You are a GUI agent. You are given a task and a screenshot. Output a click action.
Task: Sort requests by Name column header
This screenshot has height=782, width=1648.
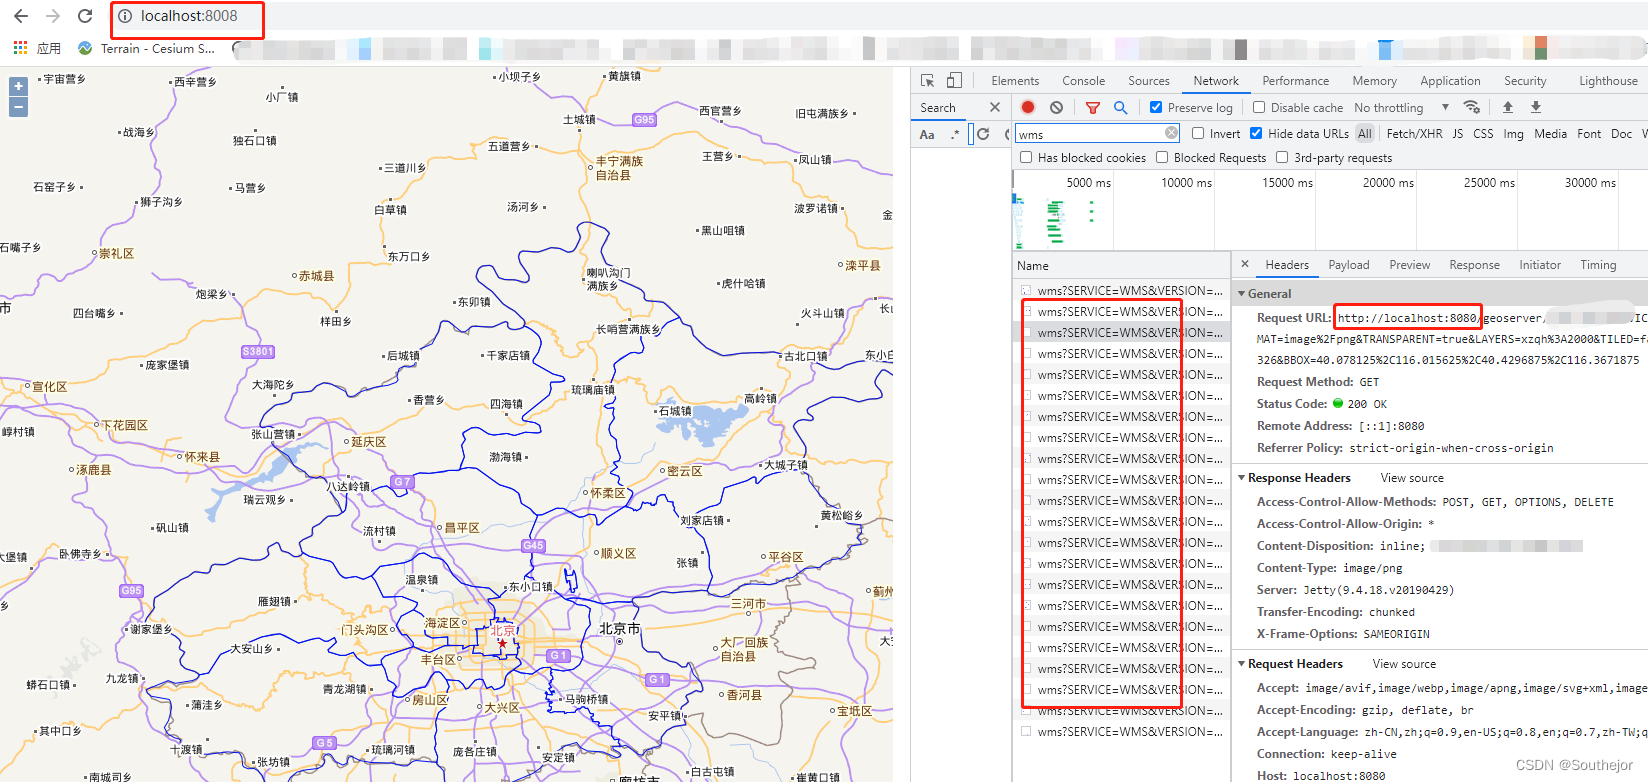[x=1033, y=266]
